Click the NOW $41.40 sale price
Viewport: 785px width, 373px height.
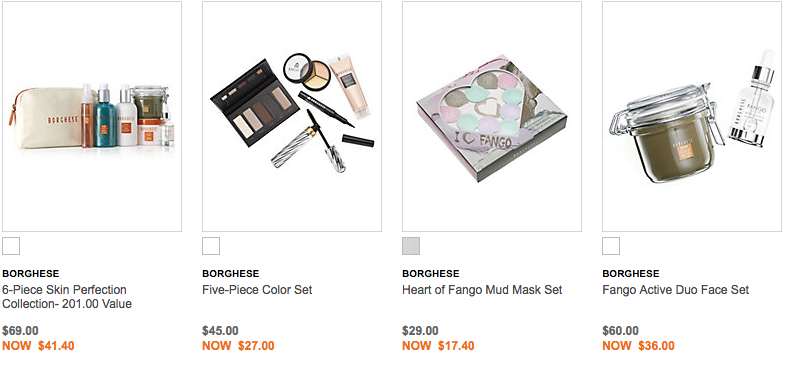coord(38,345)
